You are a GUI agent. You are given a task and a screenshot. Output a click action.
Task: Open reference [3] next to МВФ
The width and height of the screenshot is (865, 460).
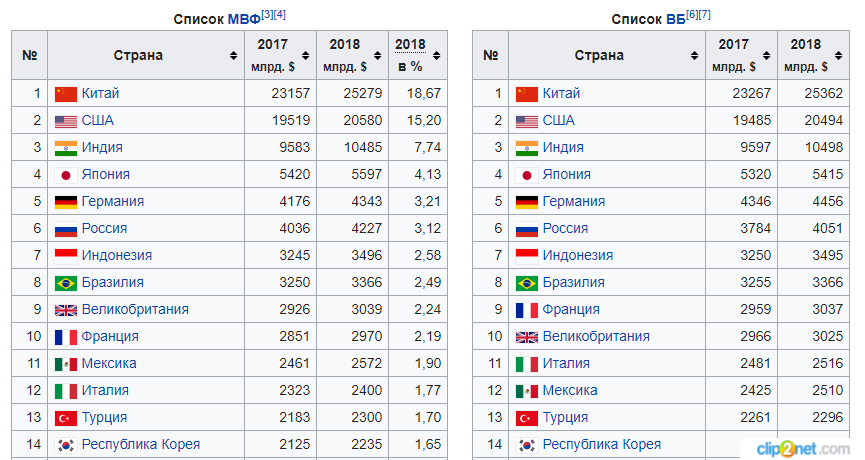pyautogui.click(x=267, y=14)
